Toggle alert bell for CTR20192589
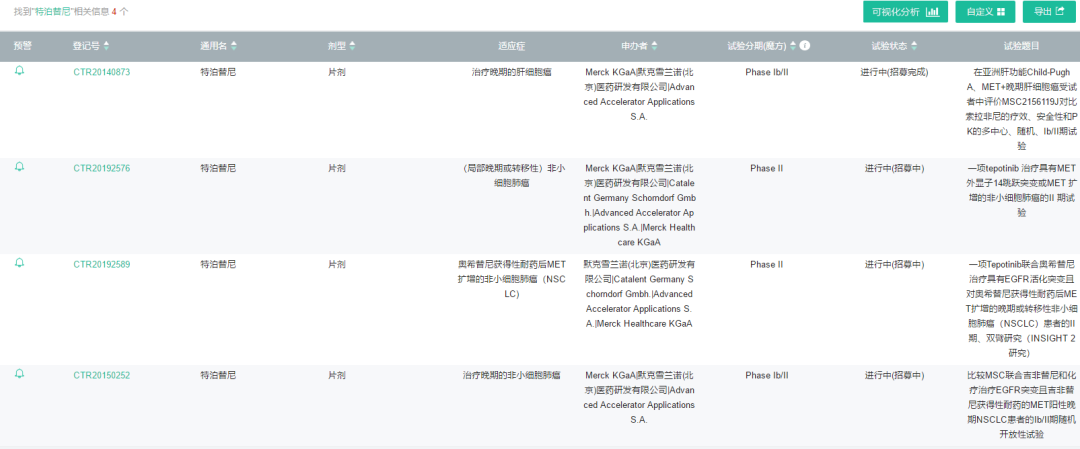Image resolution: width=1080 pixels, height=449 pixels. coord(19,263)
